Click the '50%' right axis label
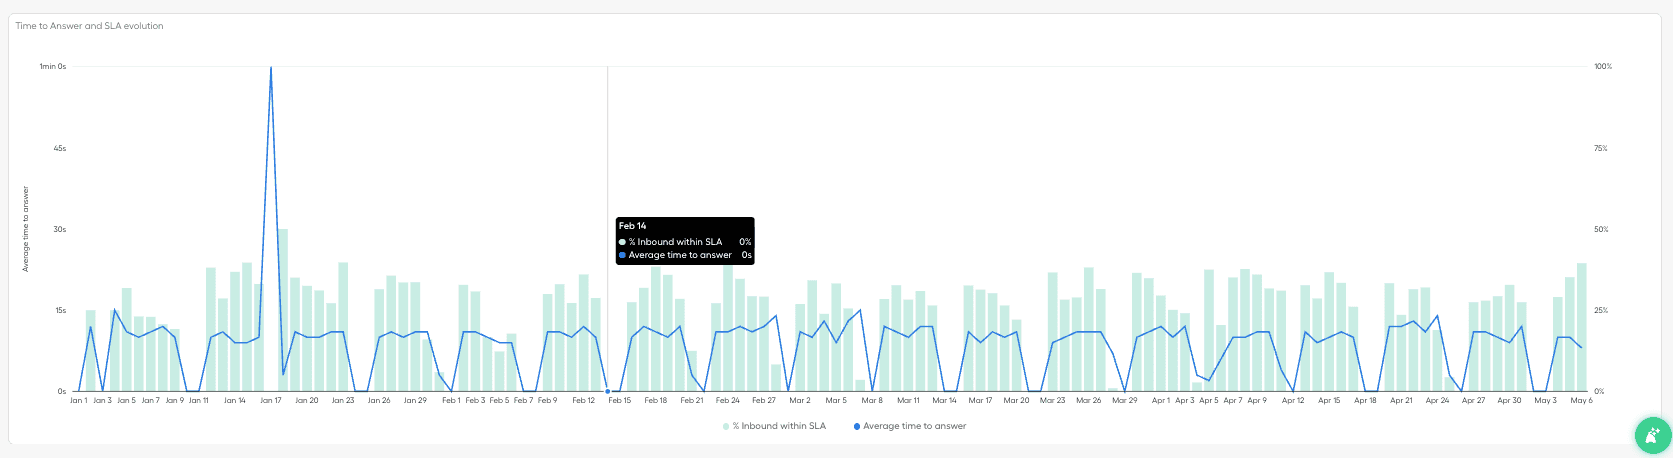The image size is (1673, 458). coord(1601,229)
